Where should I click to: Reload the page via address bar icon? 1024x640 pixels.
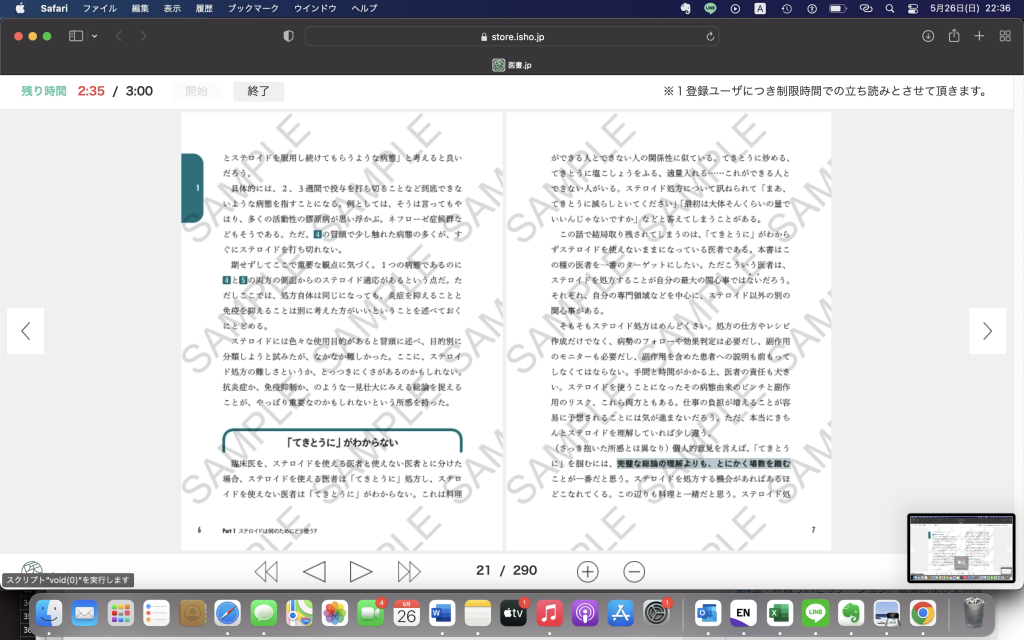click(710, 36)
